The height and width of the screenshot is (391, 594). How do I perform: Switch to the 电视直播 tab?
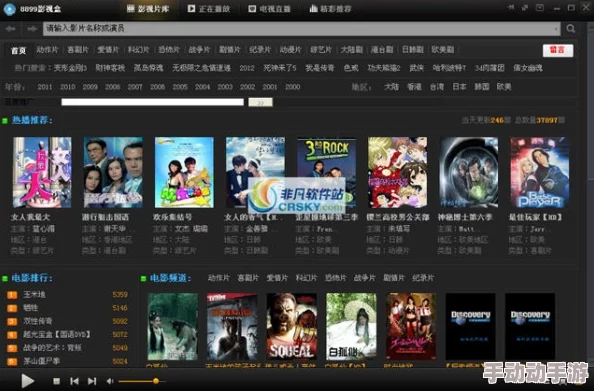269,9
